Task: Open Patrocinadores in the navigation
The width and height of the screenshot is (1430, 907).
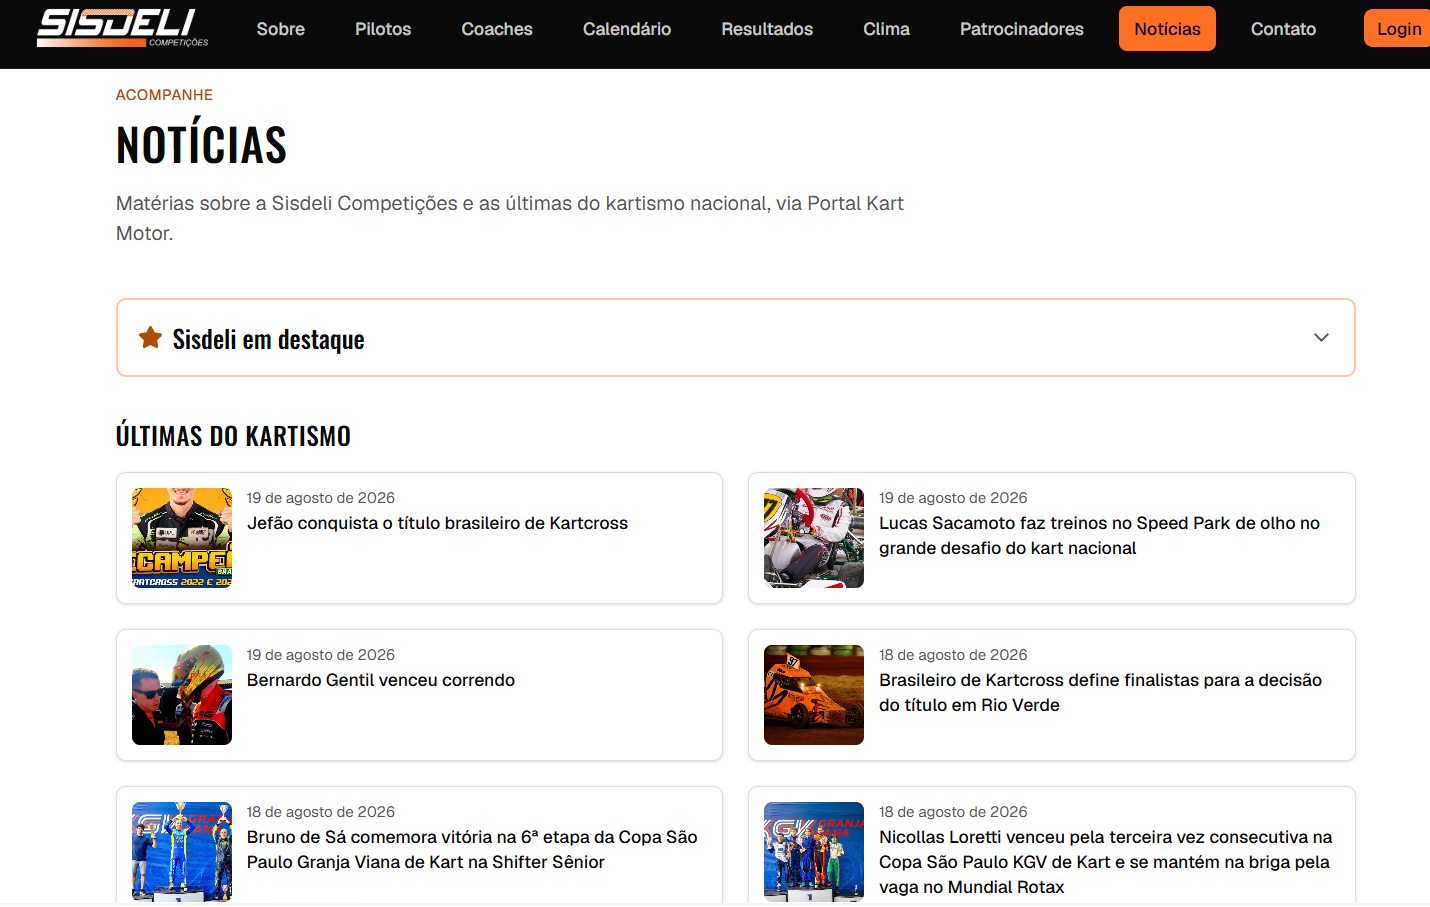Action: coord(1022,29)
